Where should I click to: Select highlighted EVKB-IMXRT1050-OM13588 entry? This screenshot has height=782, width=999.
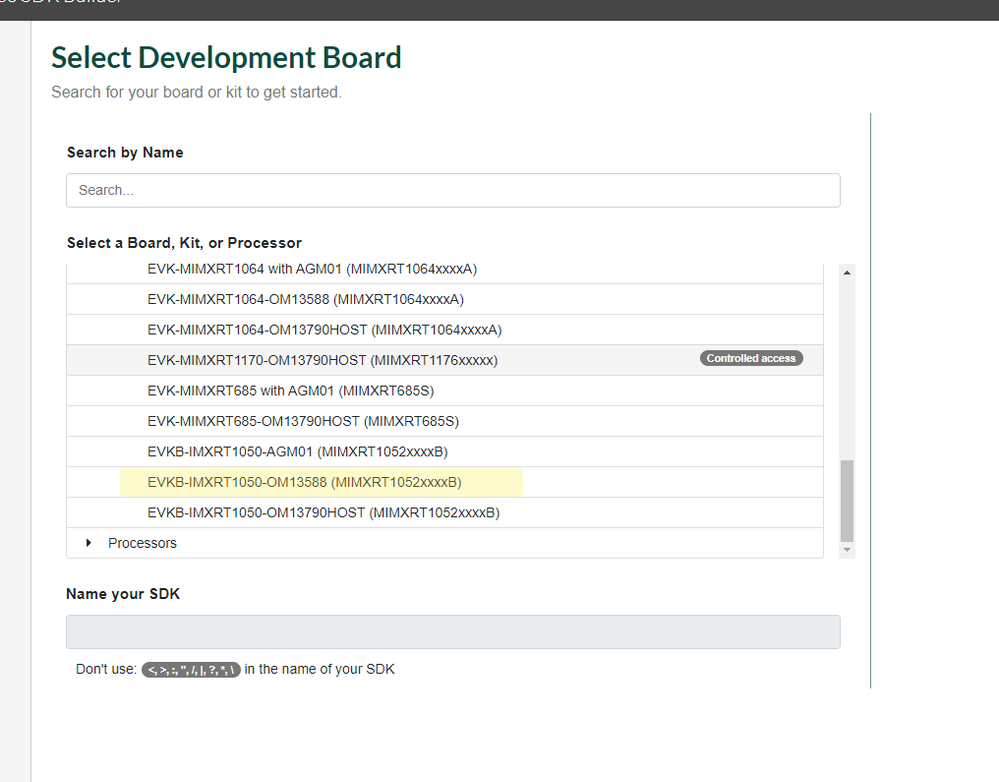304,482
